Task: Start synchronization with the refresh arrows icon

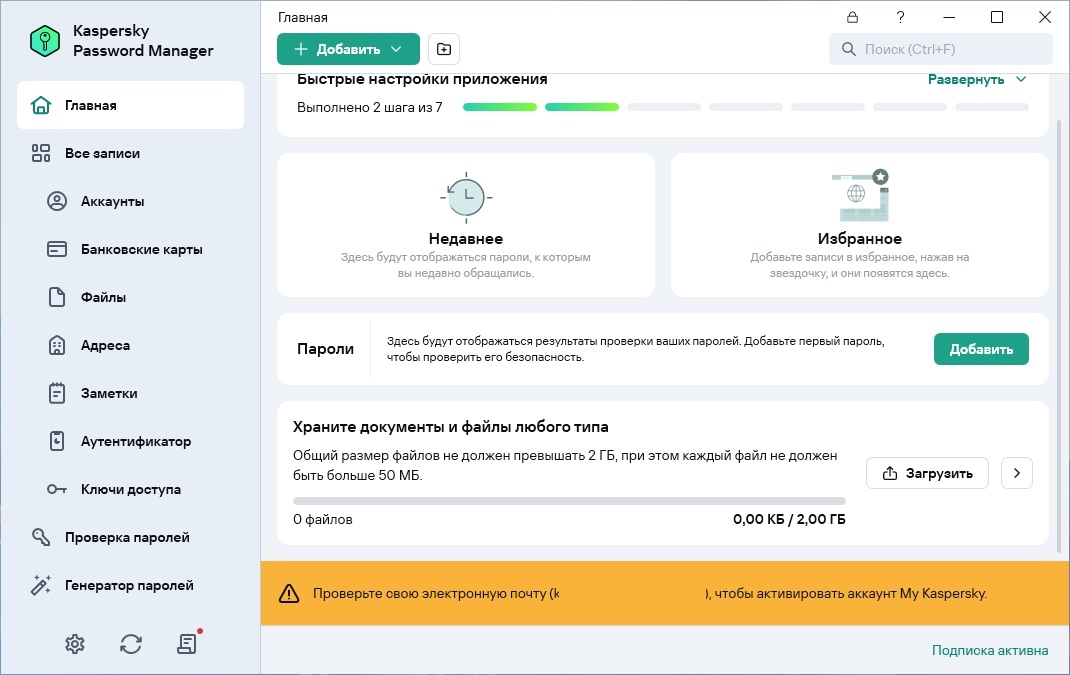Action: [x=131, y=644]
